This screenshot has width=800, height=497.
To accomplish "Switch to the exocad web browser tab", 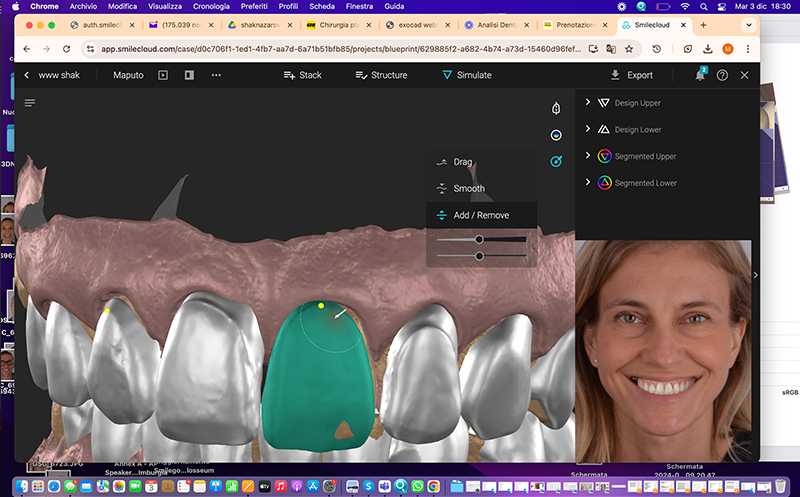I will 417,24.
